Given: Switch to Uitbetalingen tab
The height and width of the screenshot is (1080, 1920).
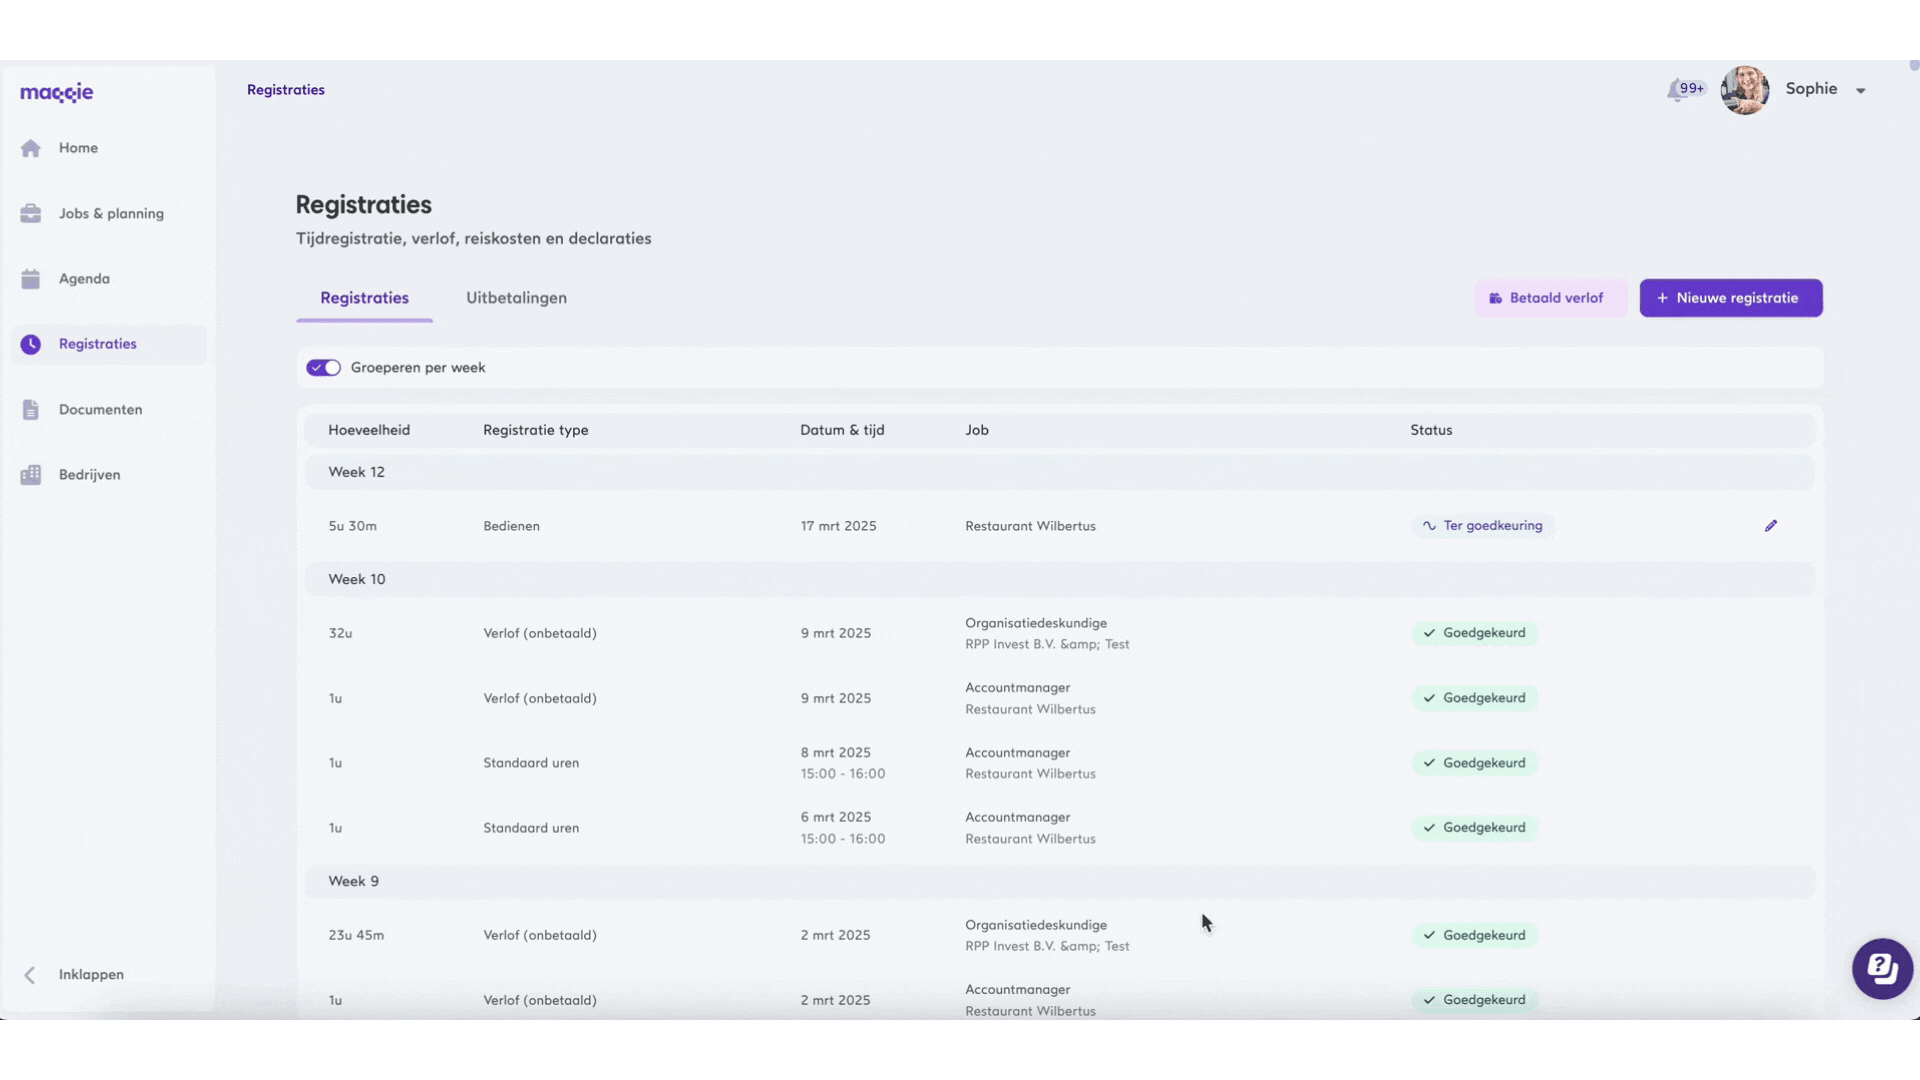Looking at the screenshot, I should tap(516, 298).
